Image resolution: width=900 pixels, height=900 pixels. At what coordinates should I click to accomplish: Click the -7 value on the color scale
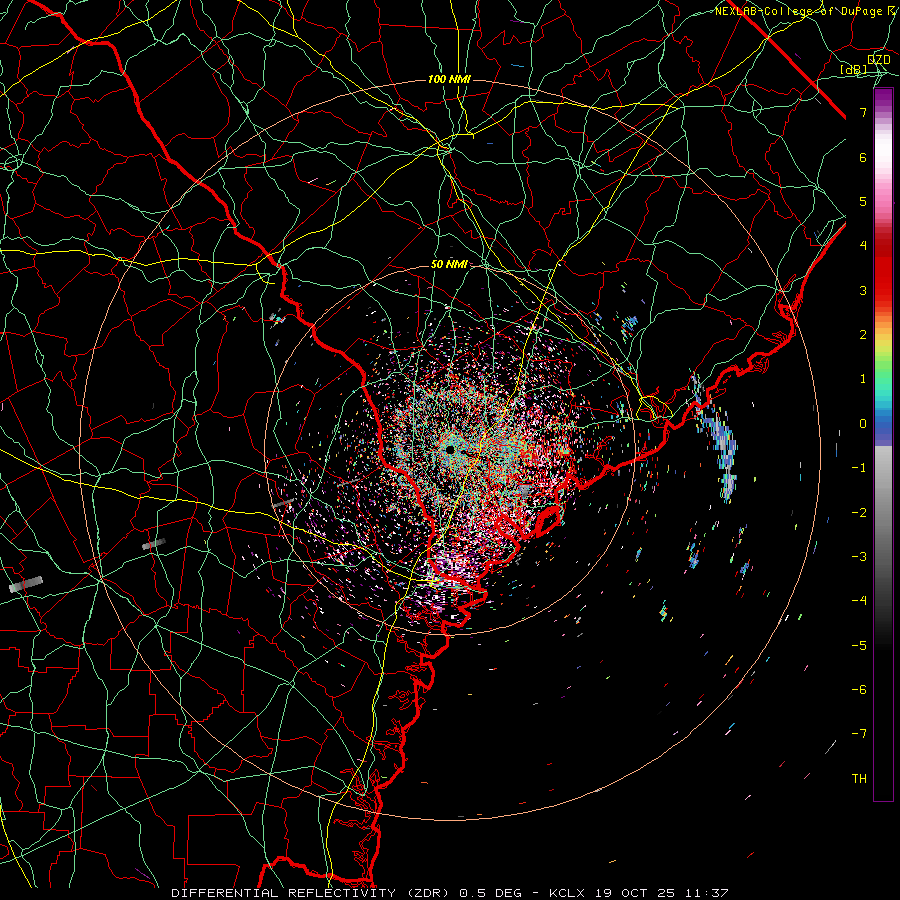(859, 734)
